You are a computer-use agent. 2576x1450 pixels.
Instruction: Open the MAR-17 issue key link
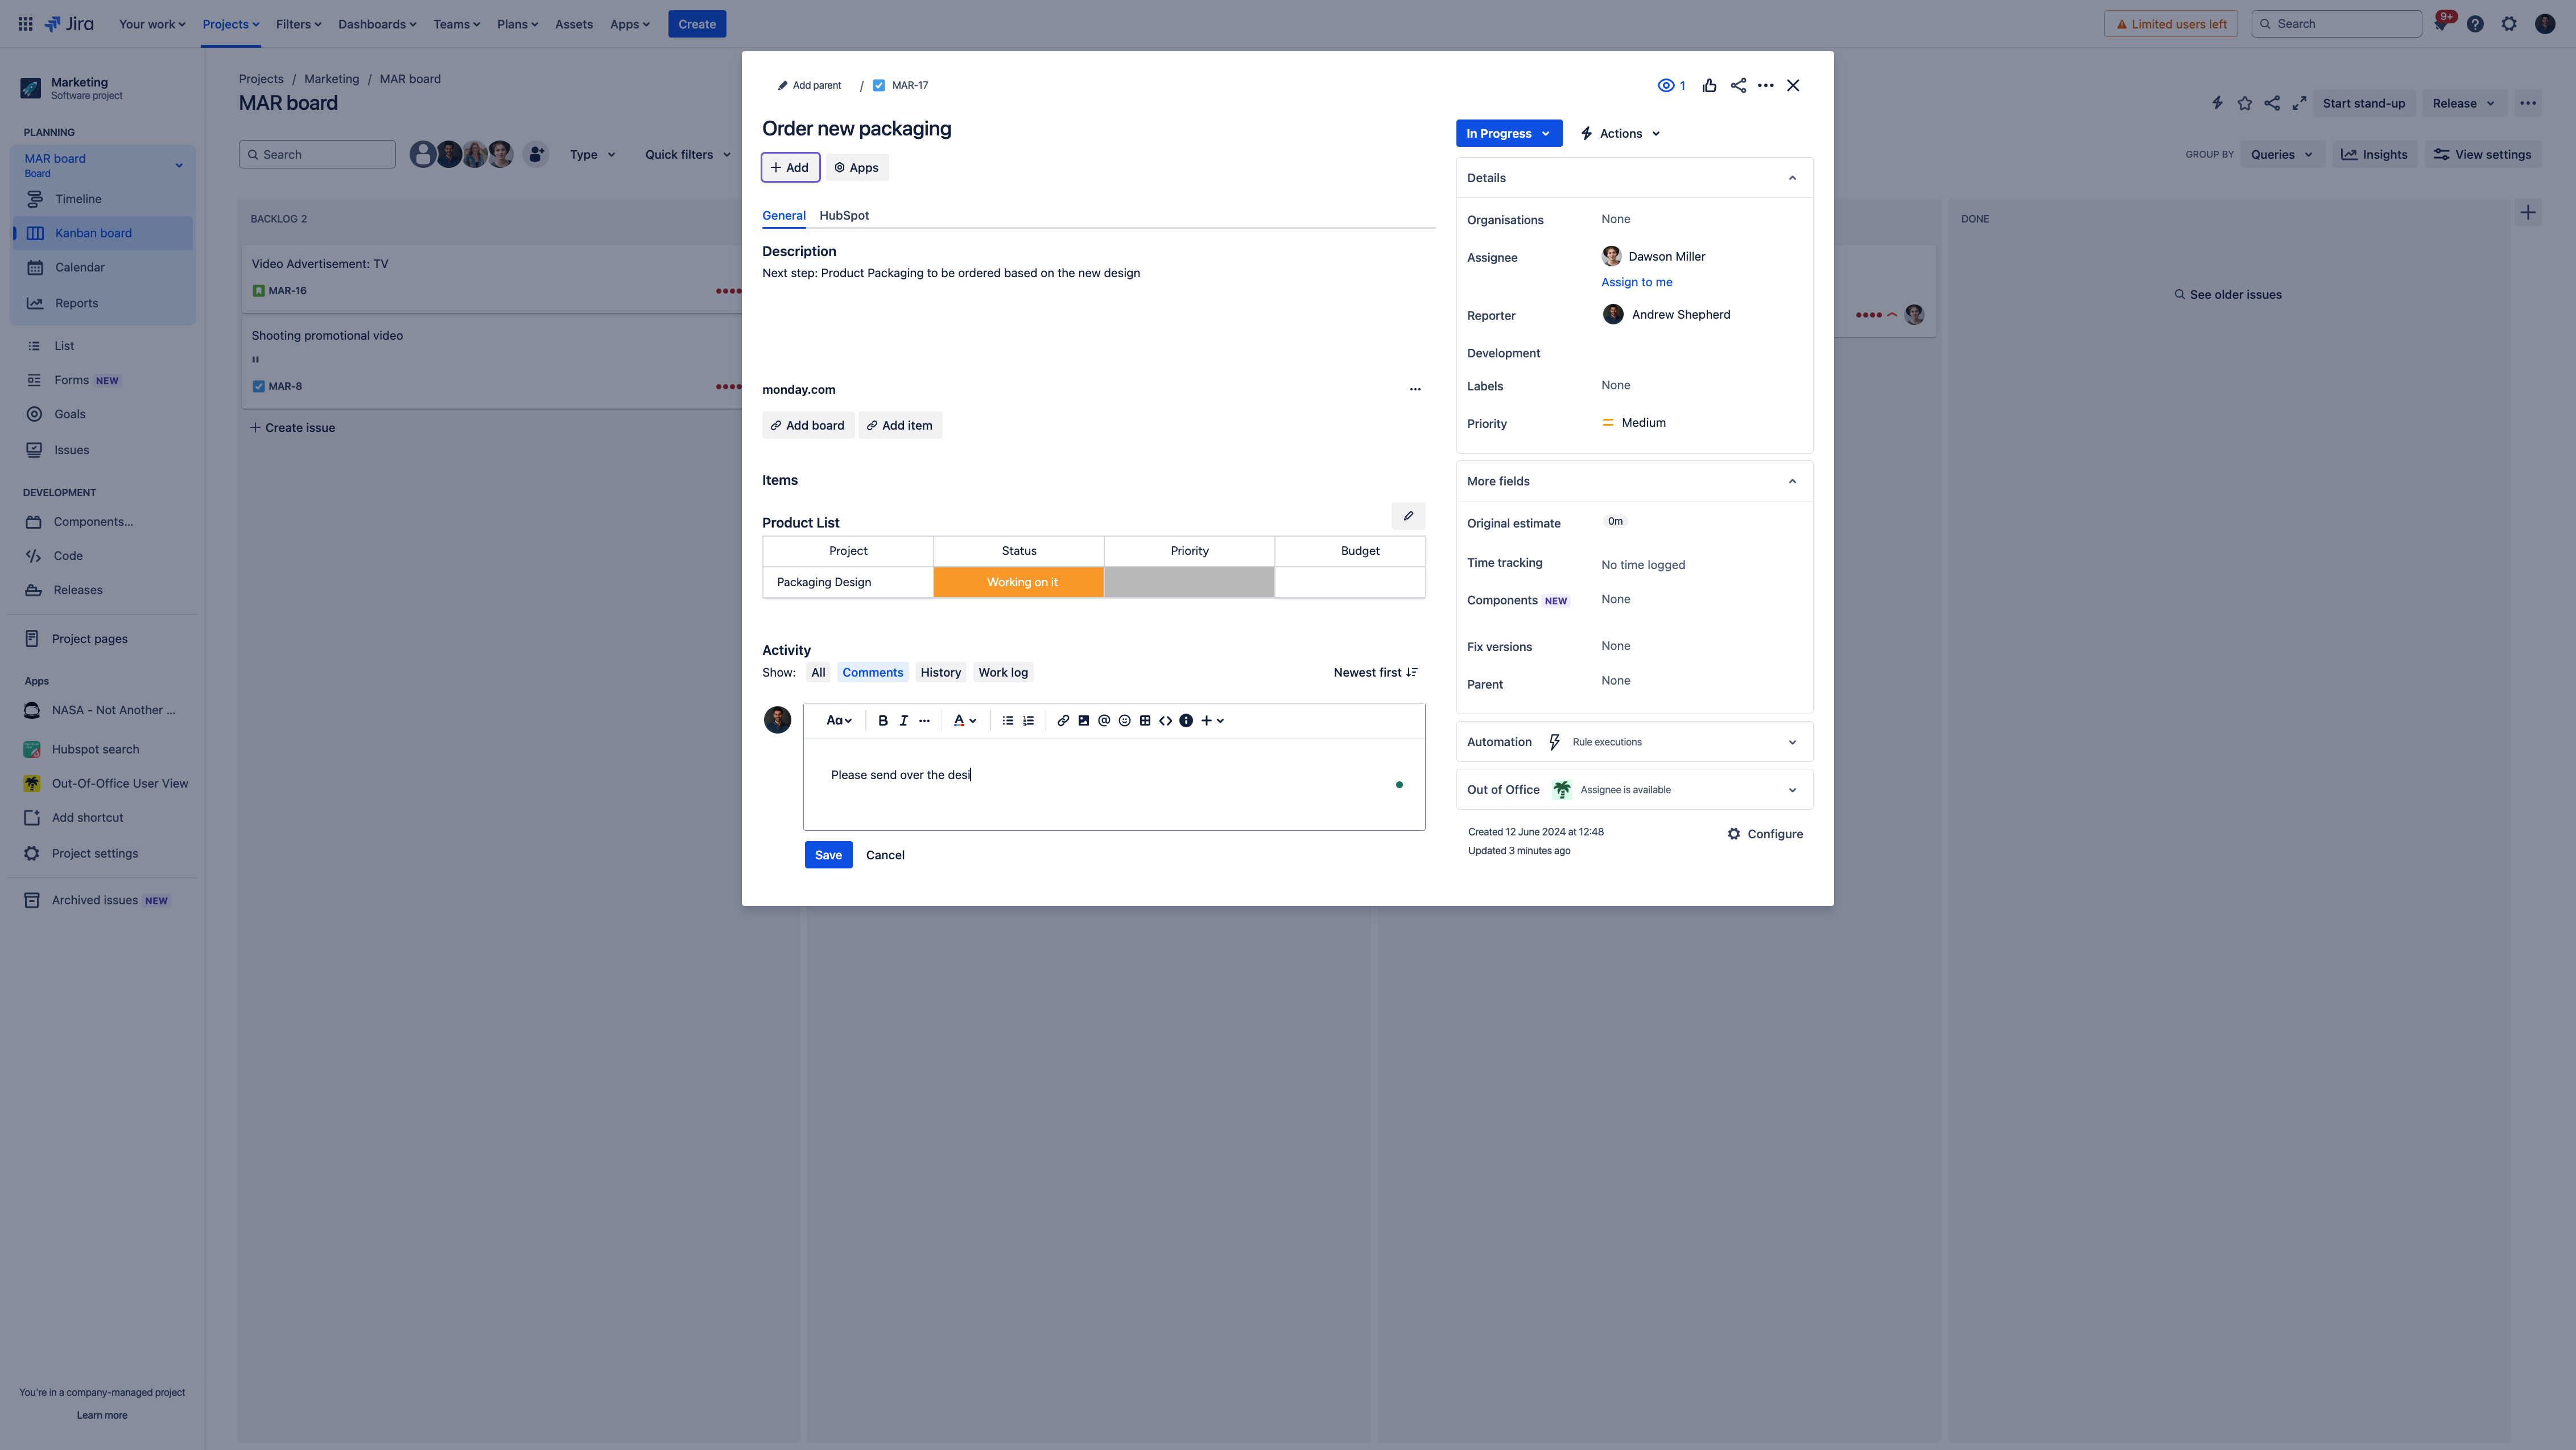pyautogui.click(x=909, y=85)
